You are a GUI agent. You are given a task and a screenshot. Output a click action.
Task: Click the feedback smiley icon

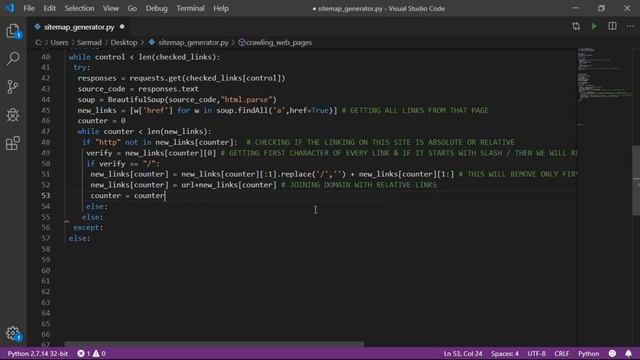click(x=612, y=353)
